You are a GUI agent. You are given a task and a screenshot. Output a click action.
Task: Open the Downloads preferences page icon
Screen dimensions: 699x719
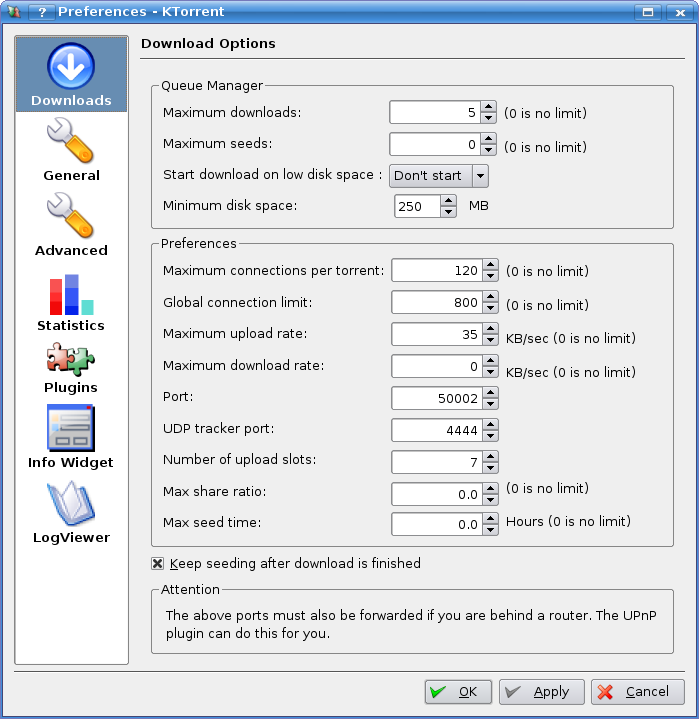pos(71,67)
